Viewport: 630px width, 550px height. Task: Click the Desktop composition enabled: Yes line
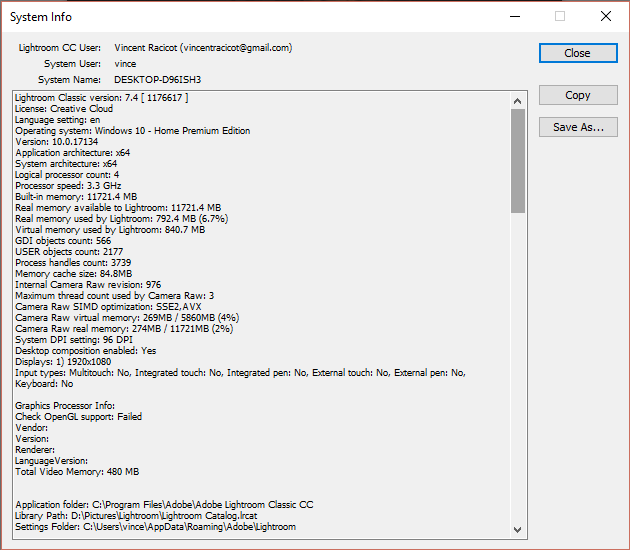pyautogui.click(x=86, y=351)
